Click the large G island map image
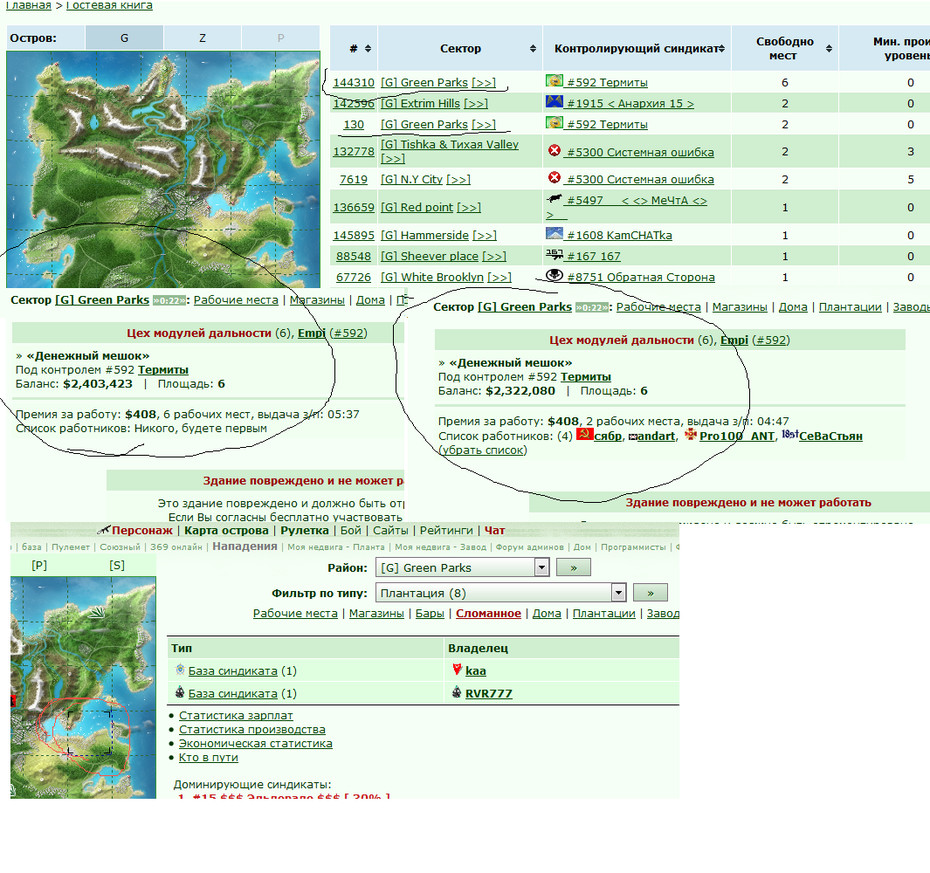Screen dimensions: 930x873 click(x=163, y=170)
